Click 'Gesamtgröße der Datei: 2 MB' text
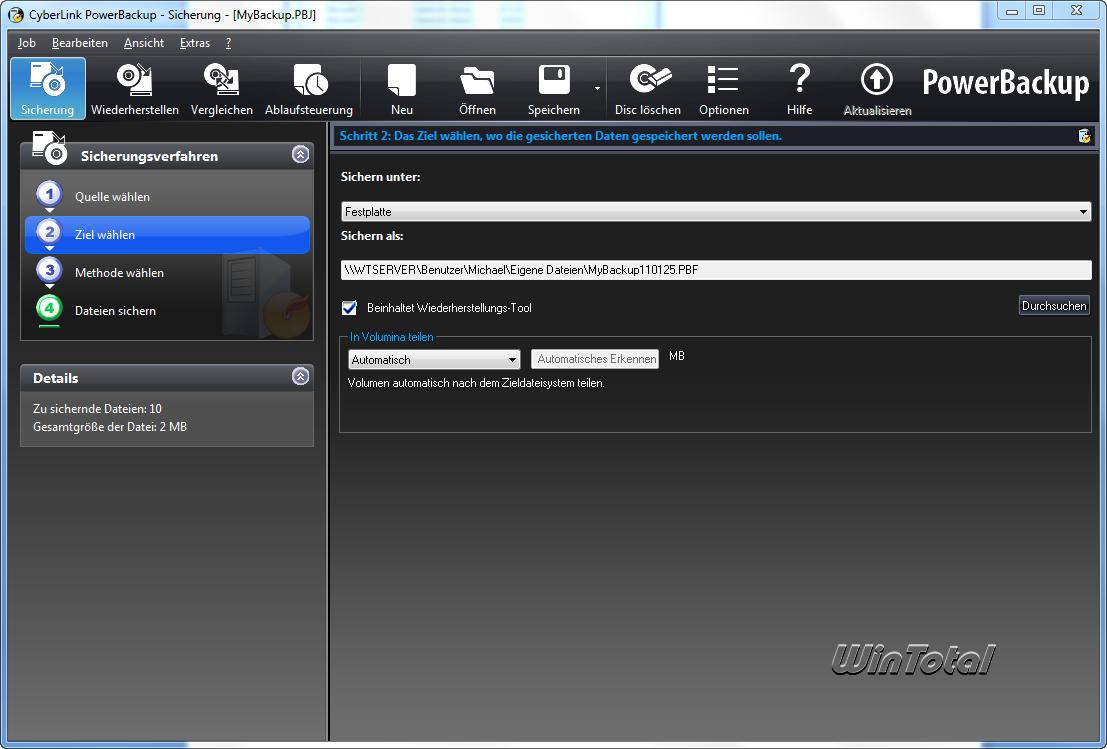 (x=110, y=427)
